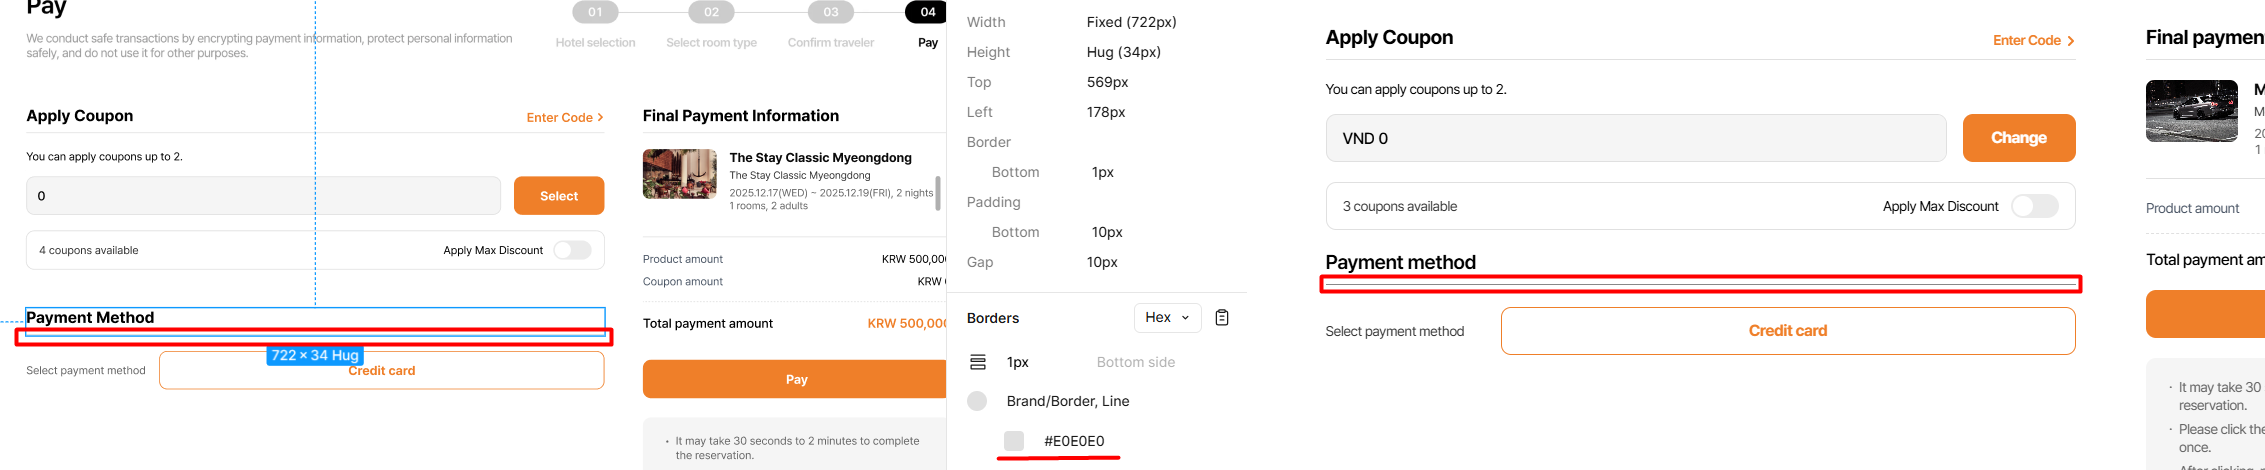The width and height of the screenshot is (2265, 470).
Task: Click the step 01 Hotel selection circle
Action: click(x=595, y=12)
